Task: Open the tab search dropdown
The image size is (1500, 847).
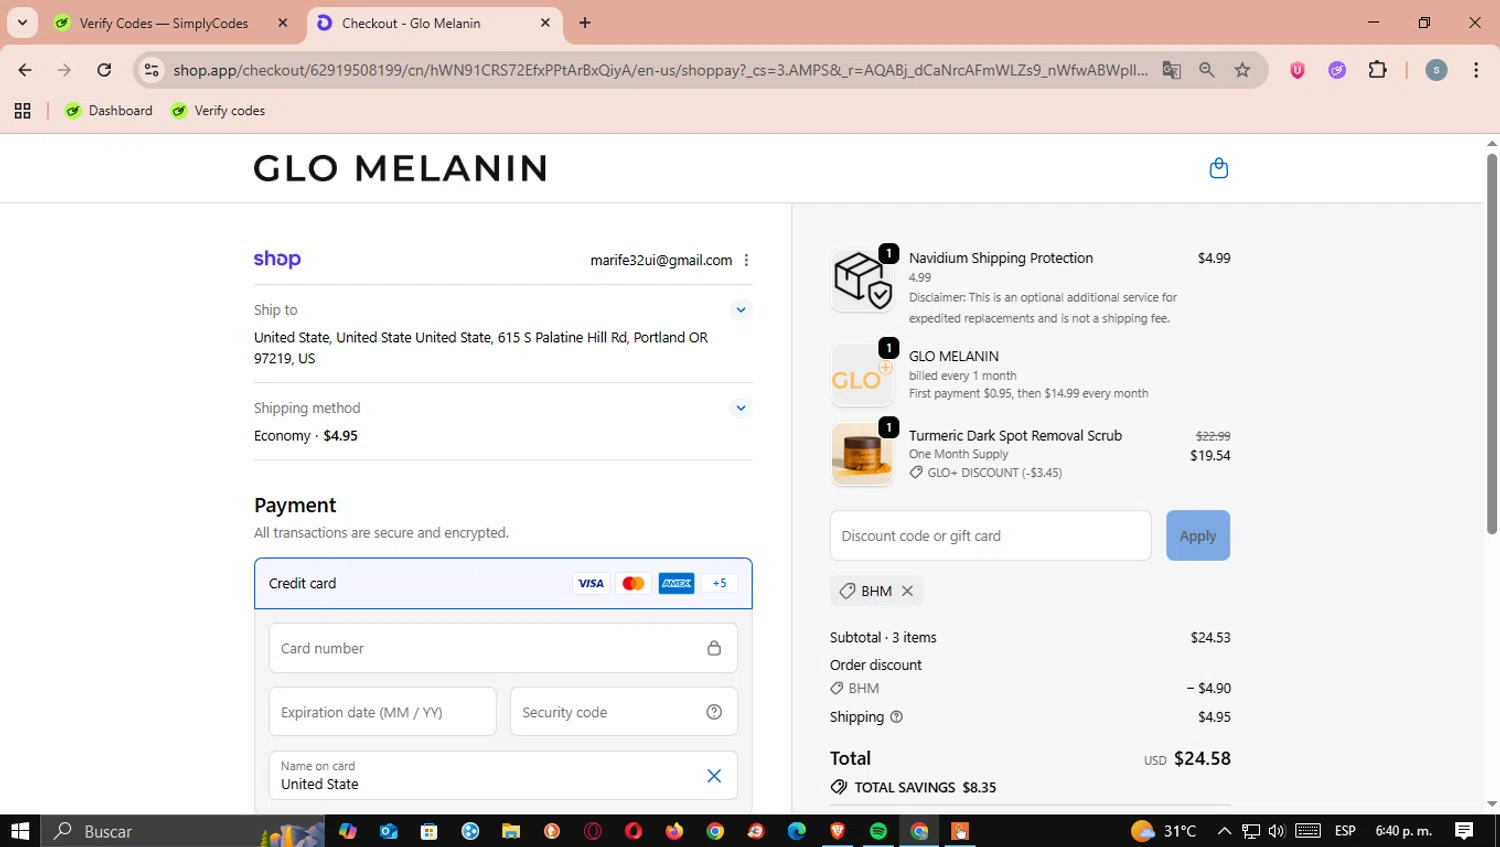Action: click(x=22, y=23)
